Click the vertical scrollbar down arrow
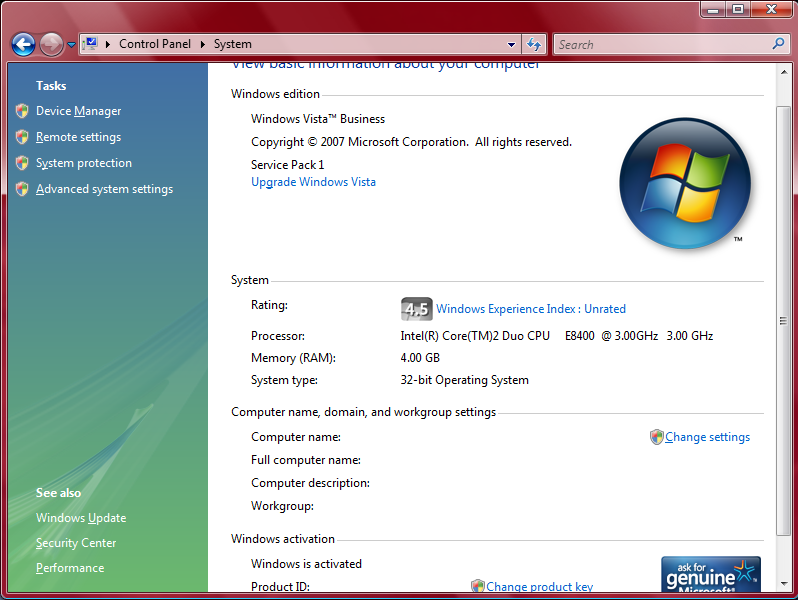This screenshot has height=600, width=798. click(x=783, y=580)
